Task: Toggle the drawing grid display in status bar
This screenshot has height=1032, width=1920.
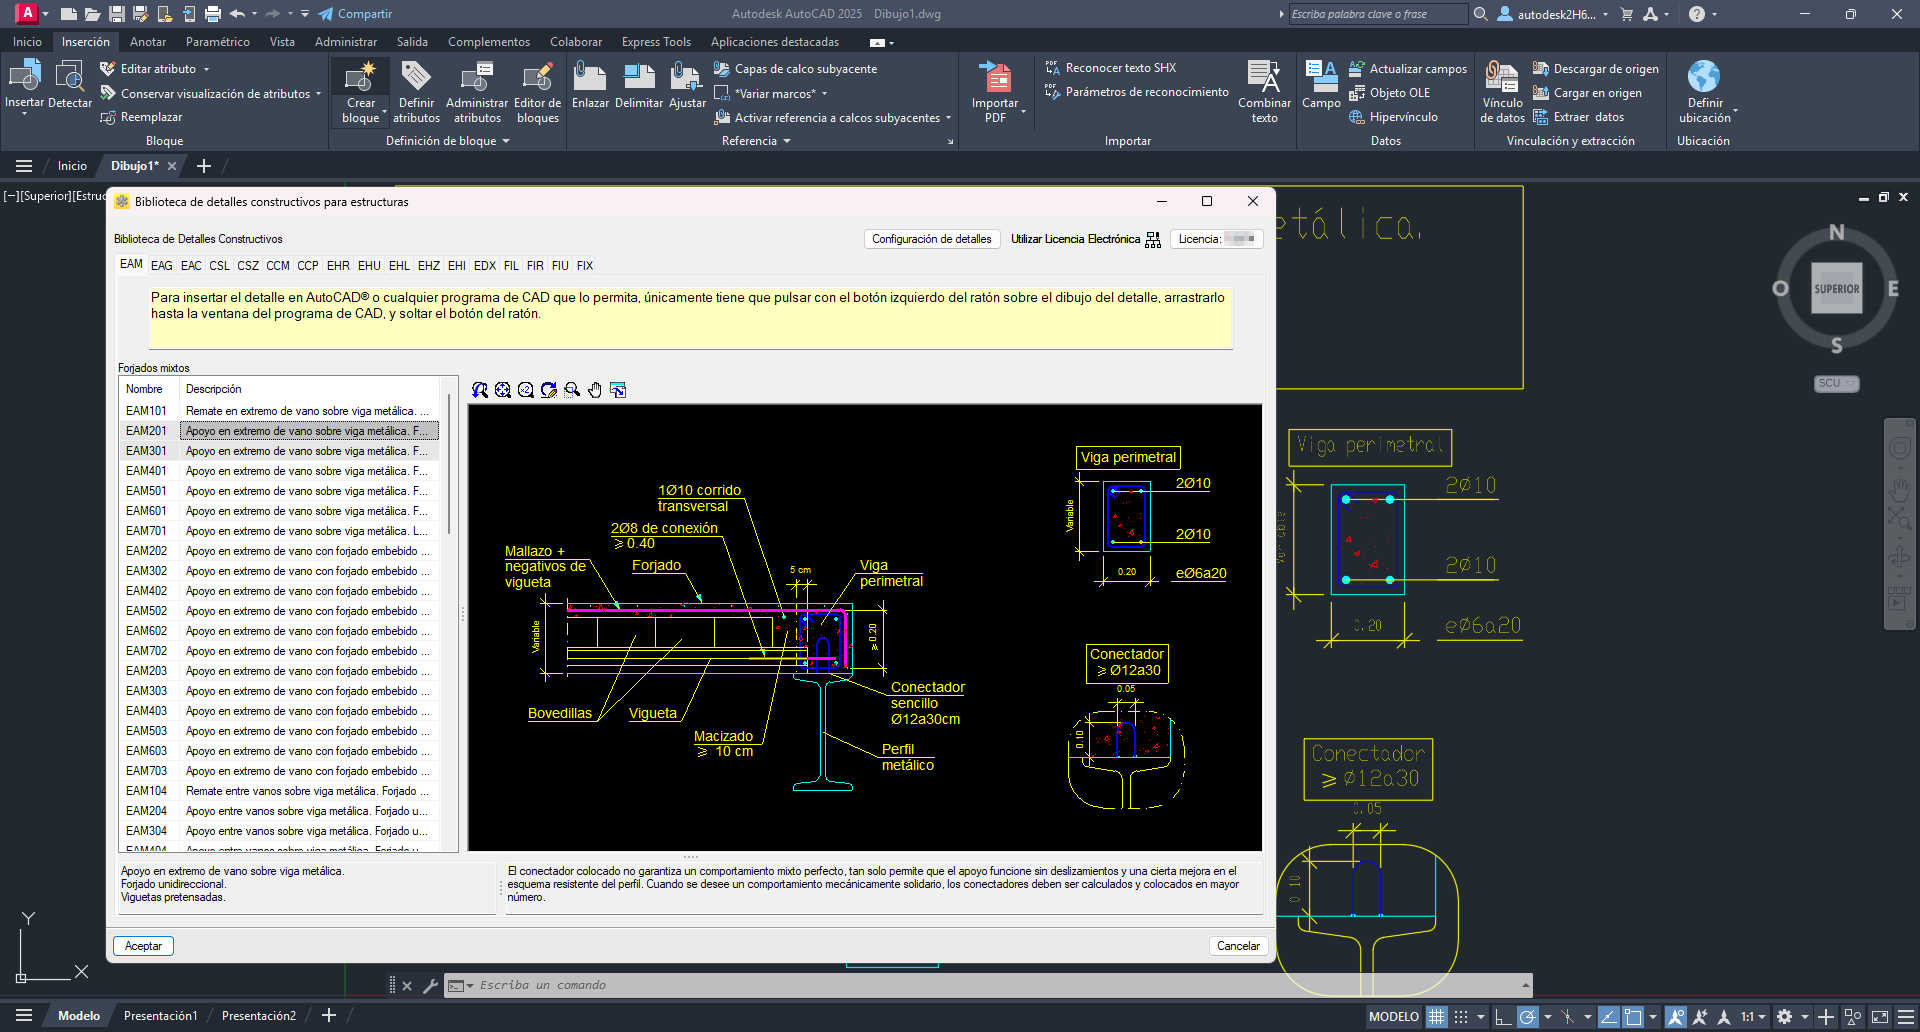Action: 1436,1017
